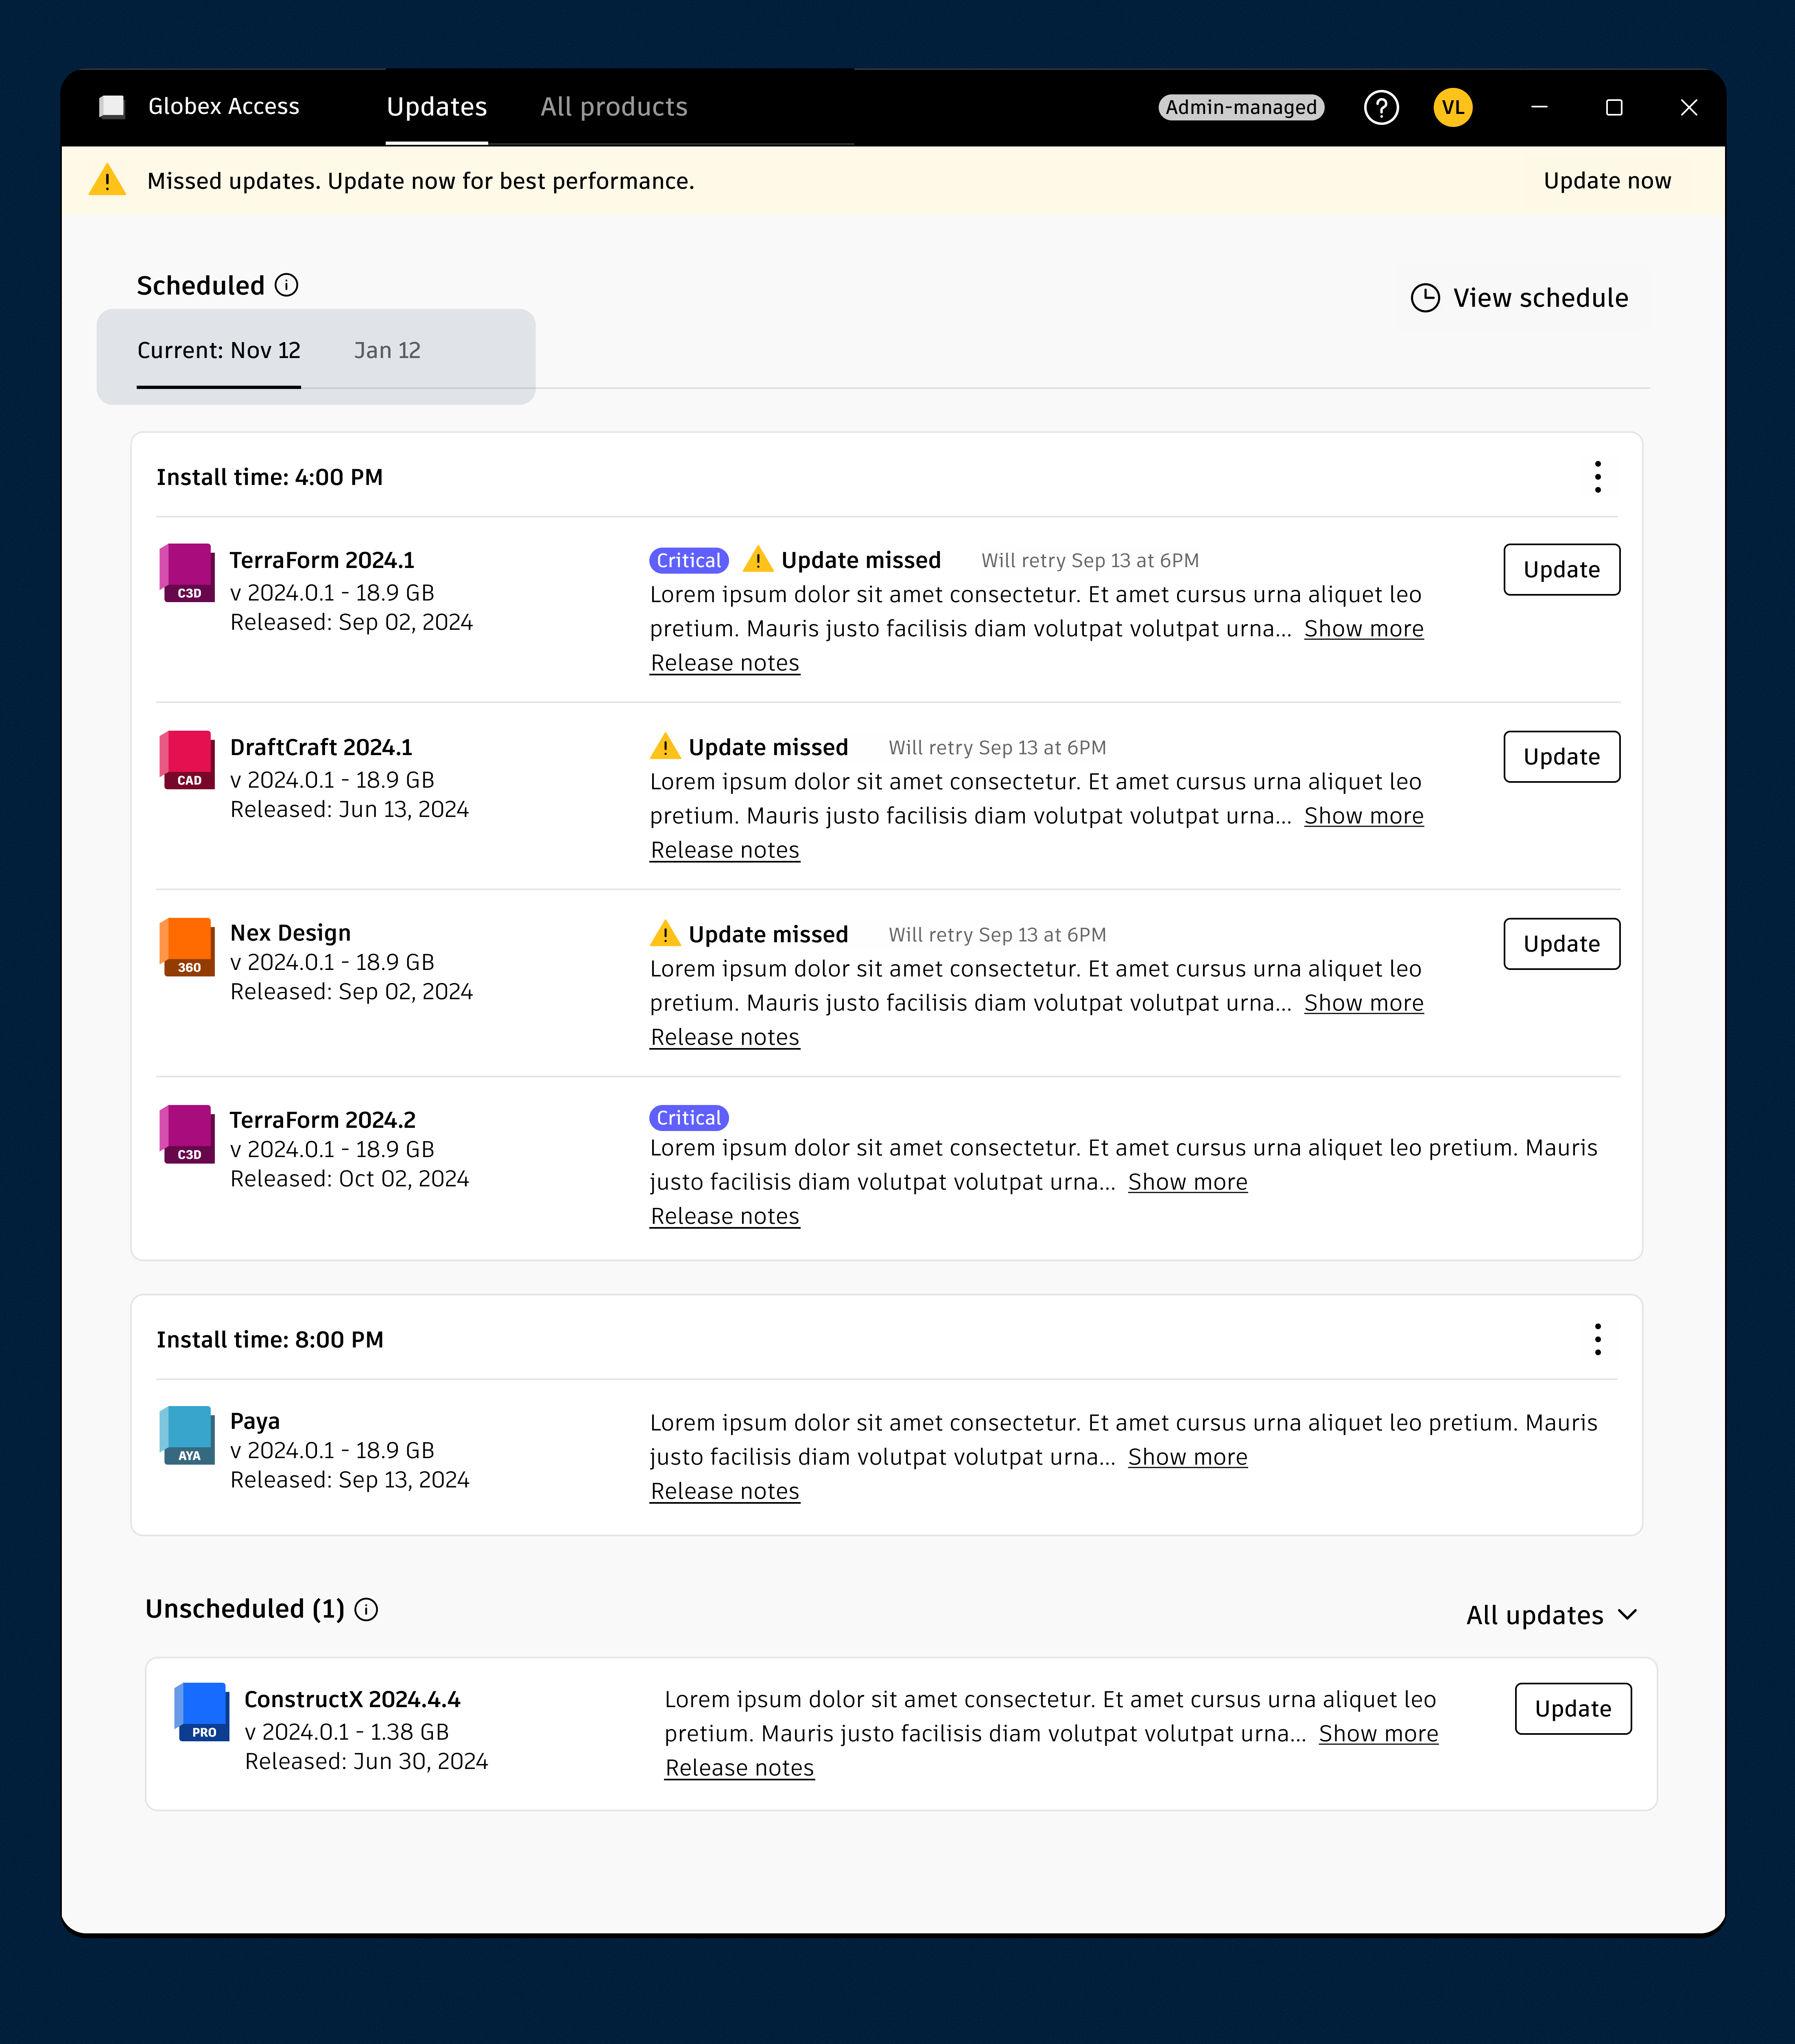
Task: Update Nex Design
Action: pos(1562,944)
